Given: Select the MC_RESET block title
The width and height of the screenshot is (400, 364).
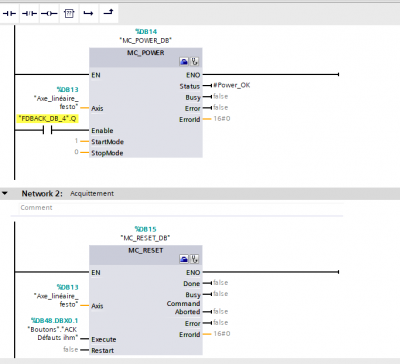Looking at the screenshot, I should tap(146, 250).
